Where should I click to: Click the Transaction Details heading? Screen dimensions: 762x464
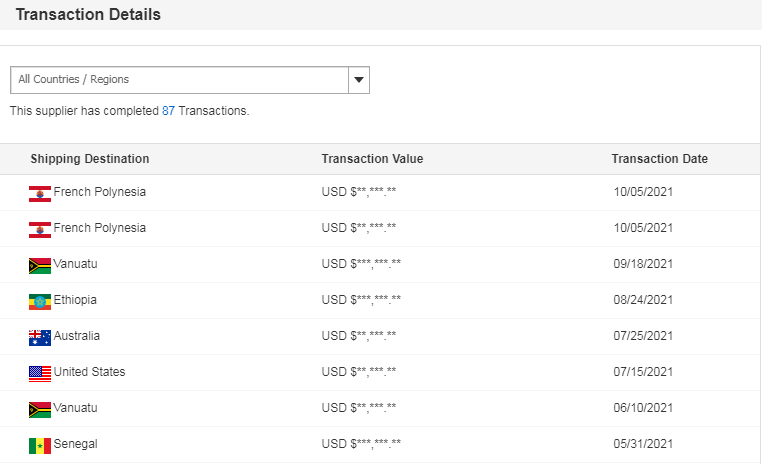[88, 15]
